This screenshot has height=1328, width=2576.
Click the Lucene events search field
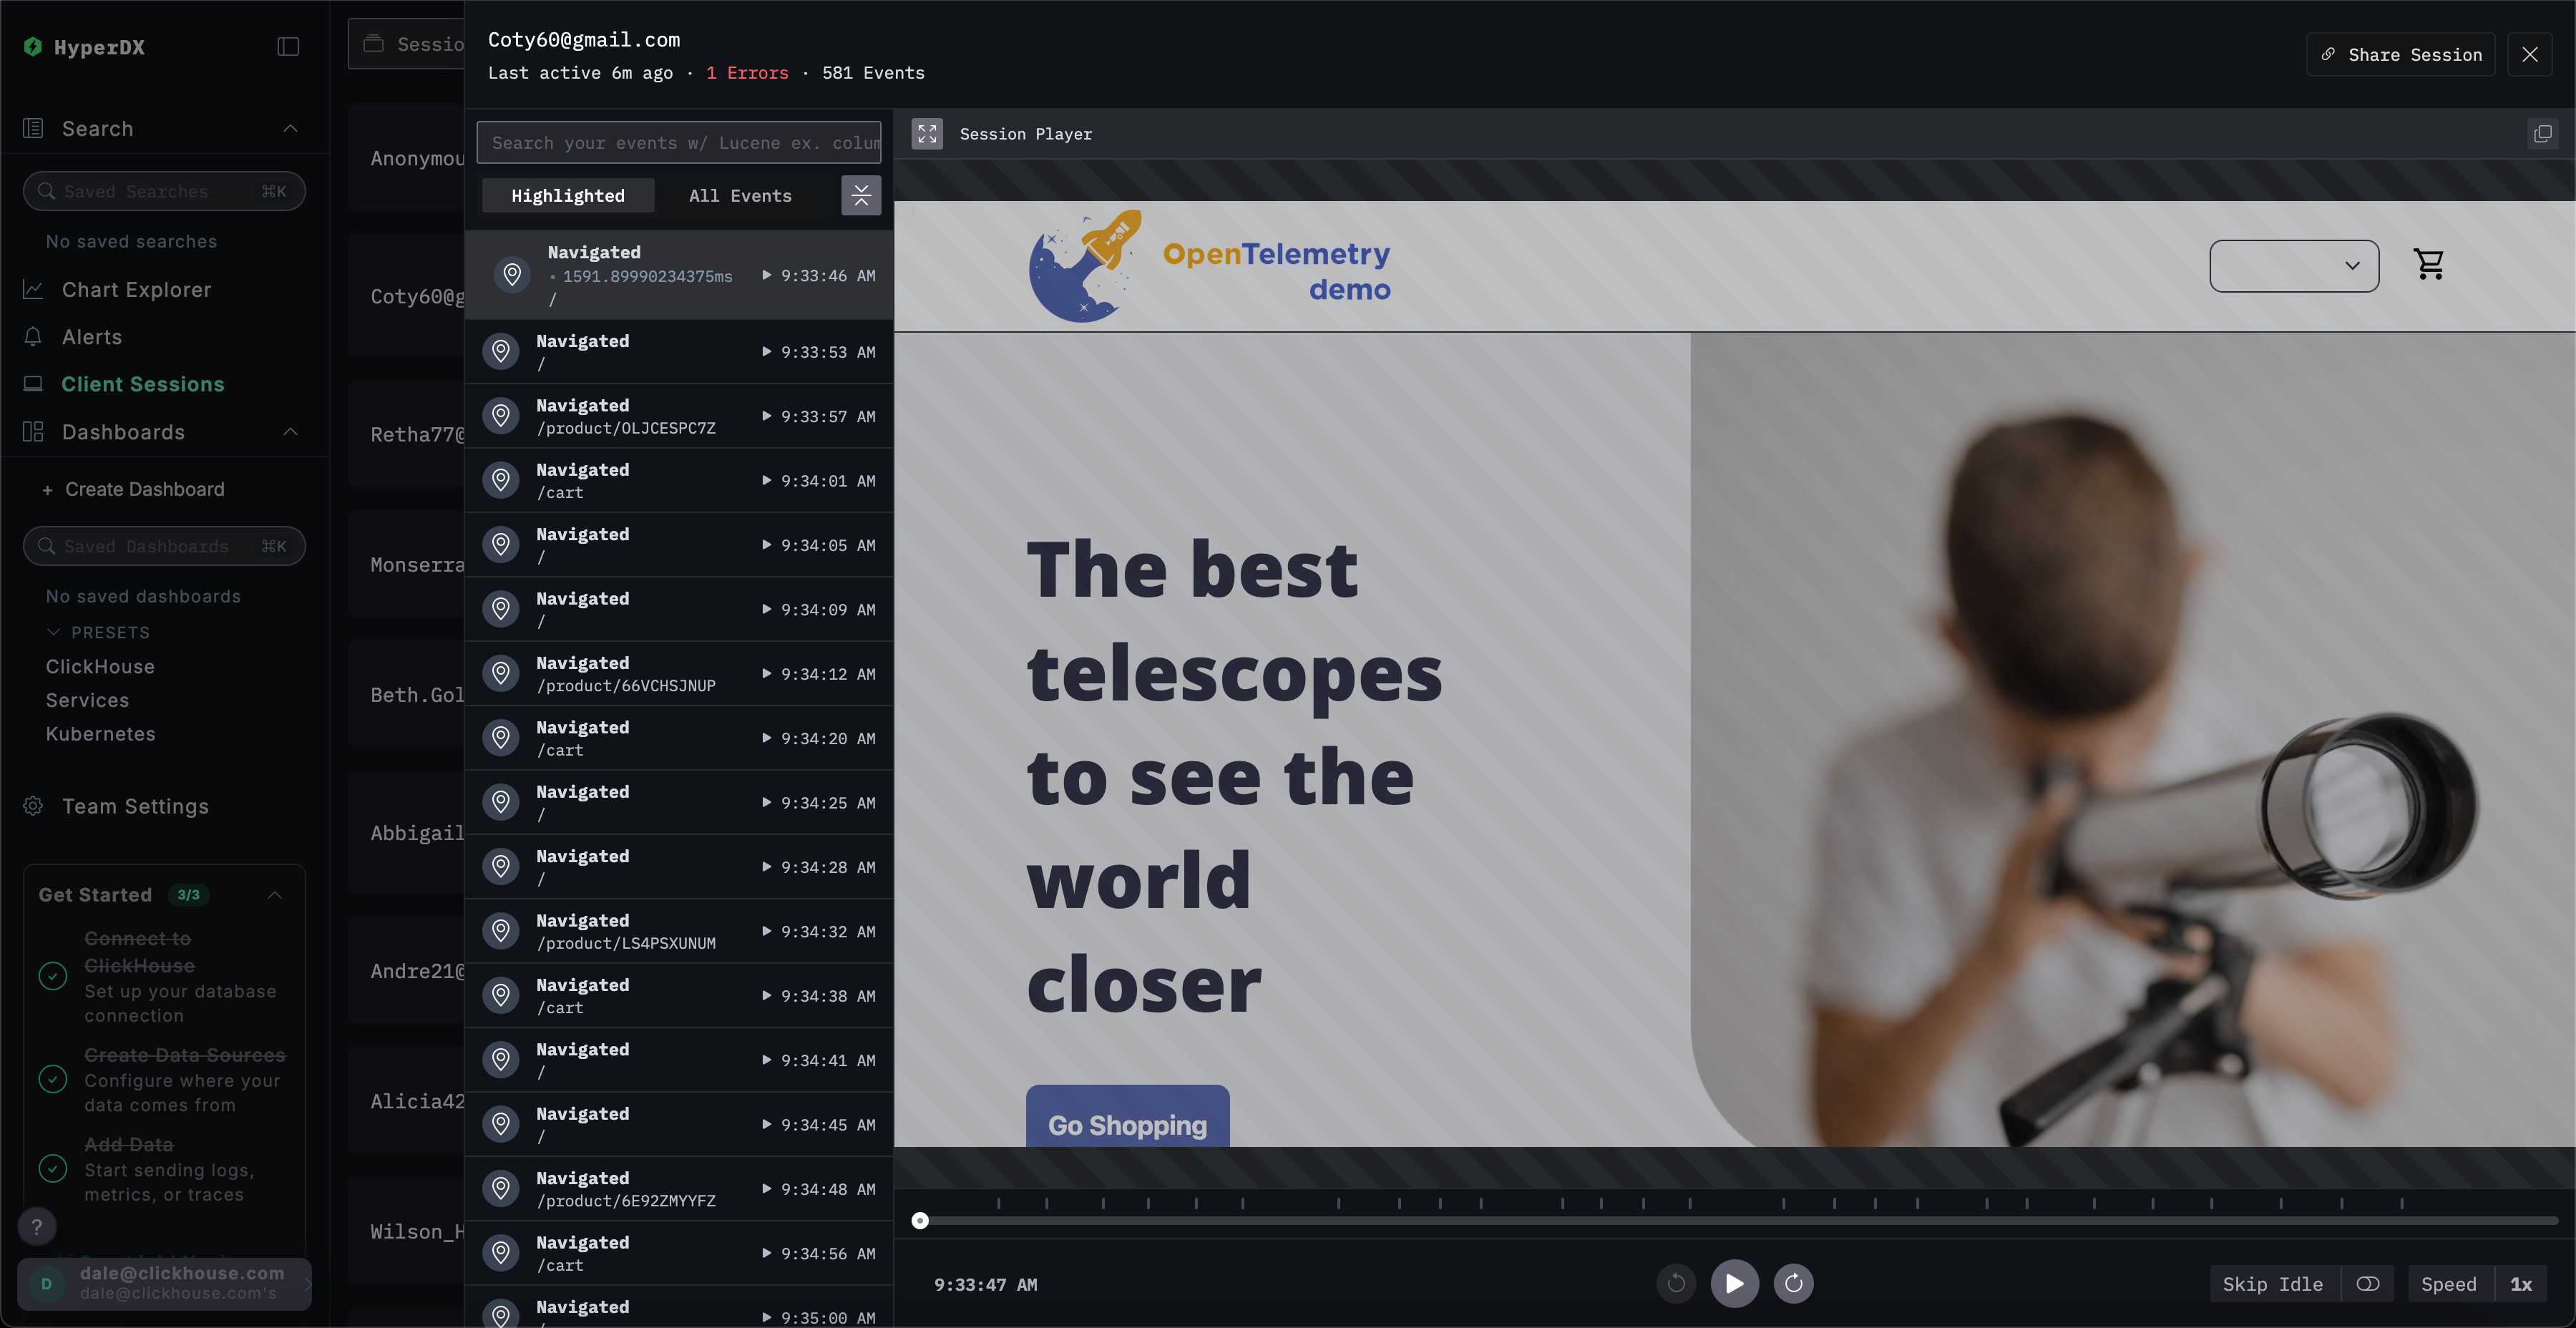point(678,143)
